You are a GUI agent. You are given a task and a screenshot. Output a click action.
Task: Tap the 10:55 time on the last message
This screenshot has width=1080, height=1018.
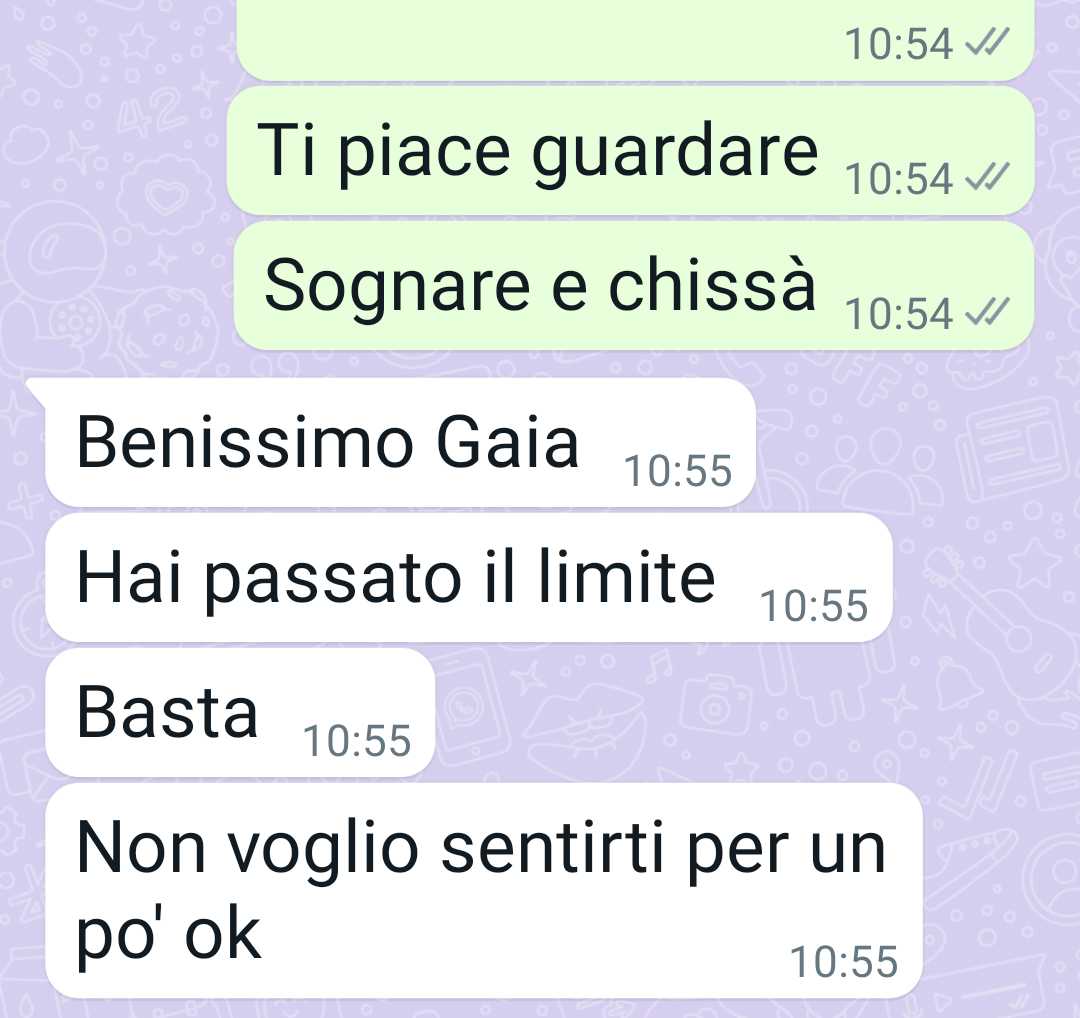(x=844, y=962)
